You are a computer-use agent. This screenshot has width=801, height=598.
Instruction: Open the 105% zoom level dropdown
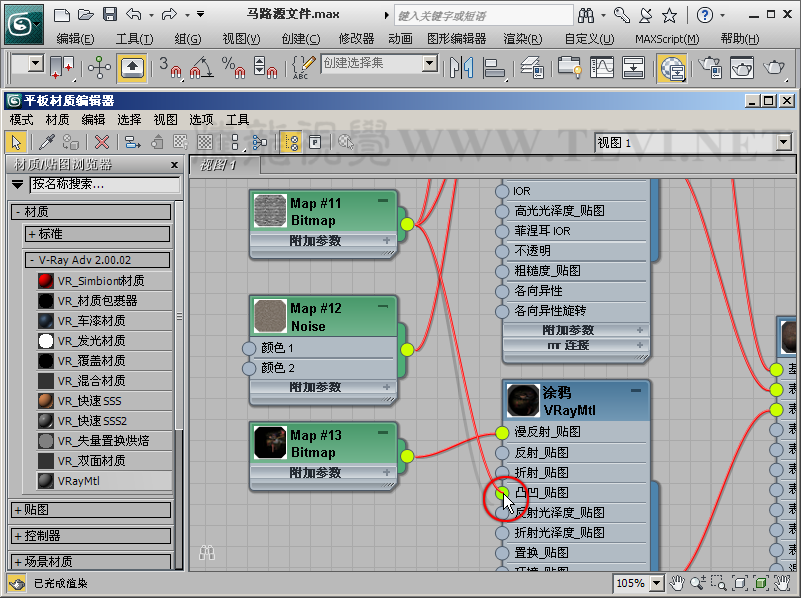pos(656,583)
